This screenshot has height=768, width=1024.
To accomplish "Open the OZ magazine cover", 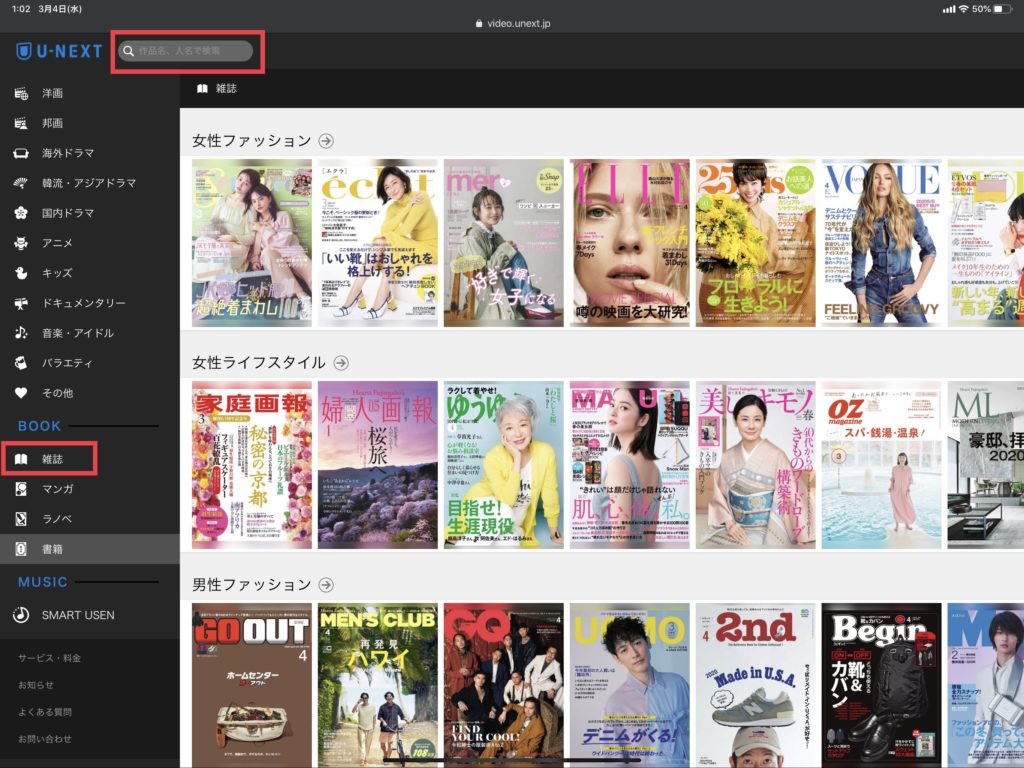I will (x=882, y=465).
